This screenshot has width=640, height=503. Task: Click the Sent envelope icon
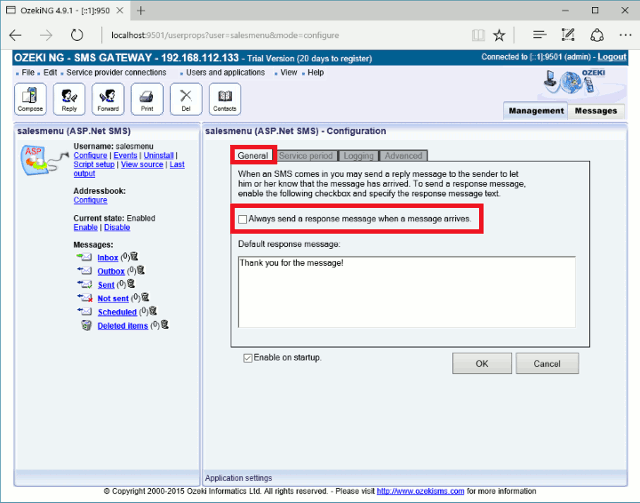pos(84,284)
